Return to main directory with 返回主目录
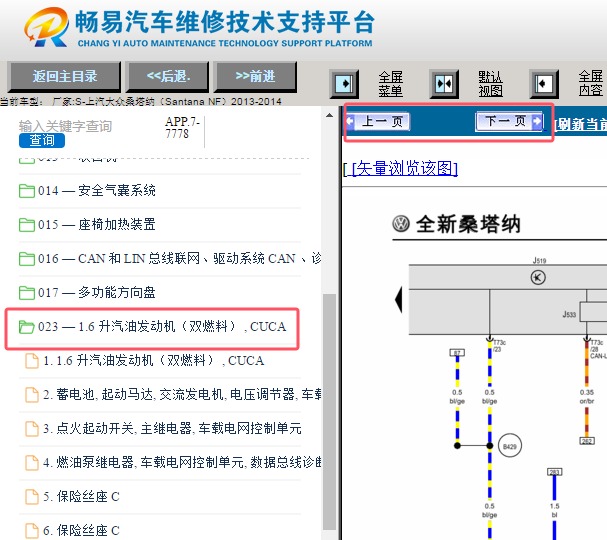This screenshot has width=607, height=540. pos(65,76)
